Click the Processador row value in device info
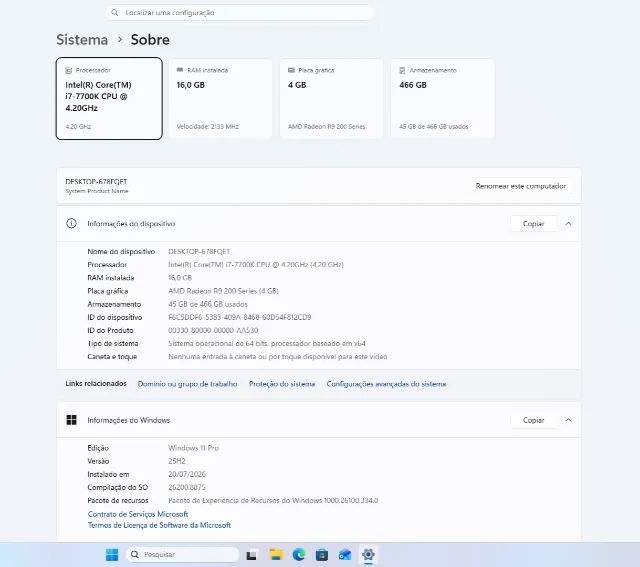Screen dimensions: 640x567 (x=256, y=265)
